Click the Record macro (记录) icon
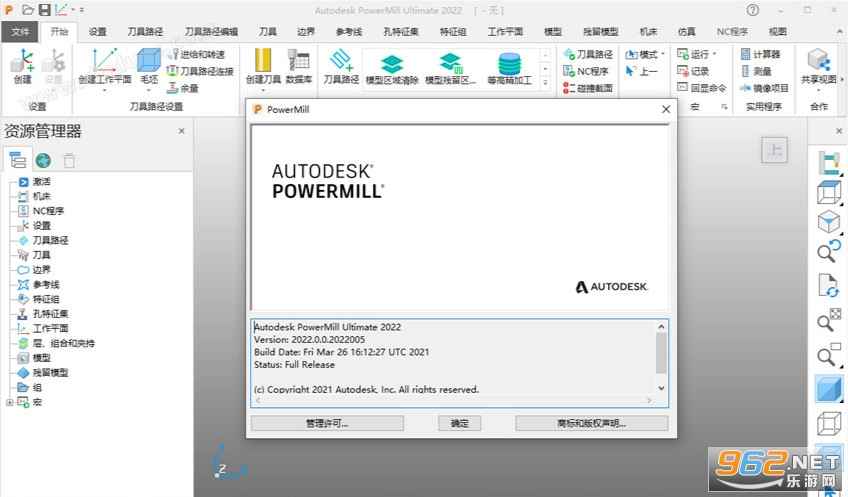Image resolution: width=848 pixels, height=497 pixels. (x=693, y=71)
